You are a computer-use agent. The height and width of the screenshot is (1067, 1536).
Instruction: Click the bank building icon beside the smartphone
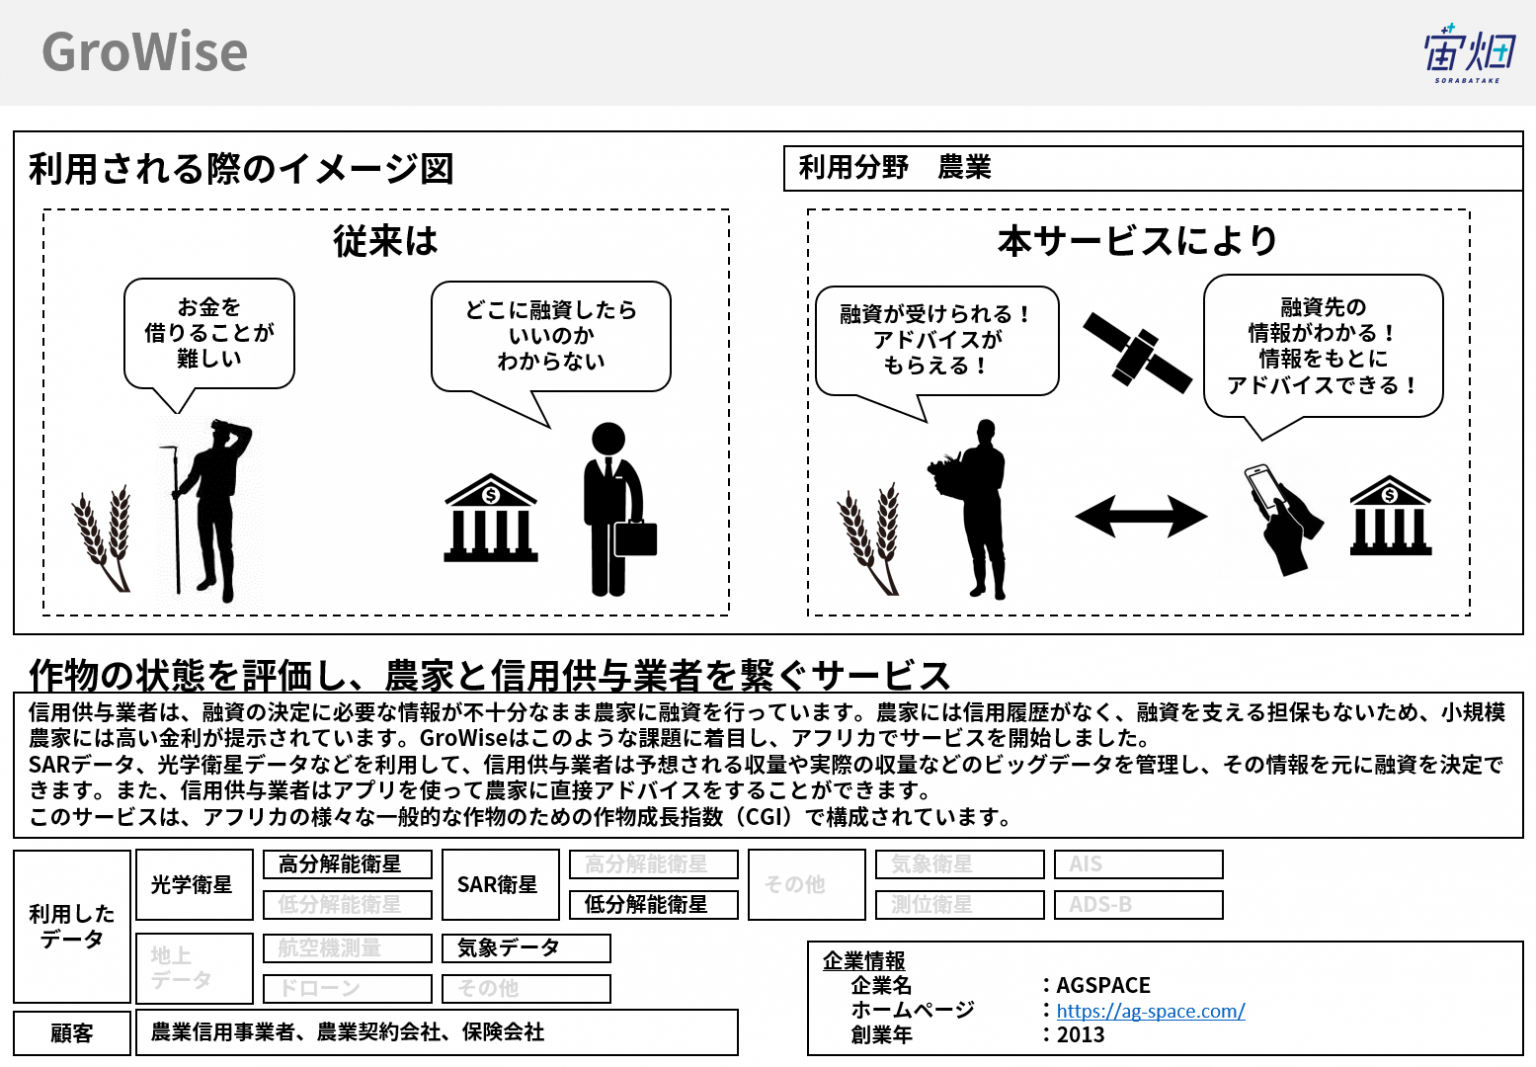(x=1390, y=515)
